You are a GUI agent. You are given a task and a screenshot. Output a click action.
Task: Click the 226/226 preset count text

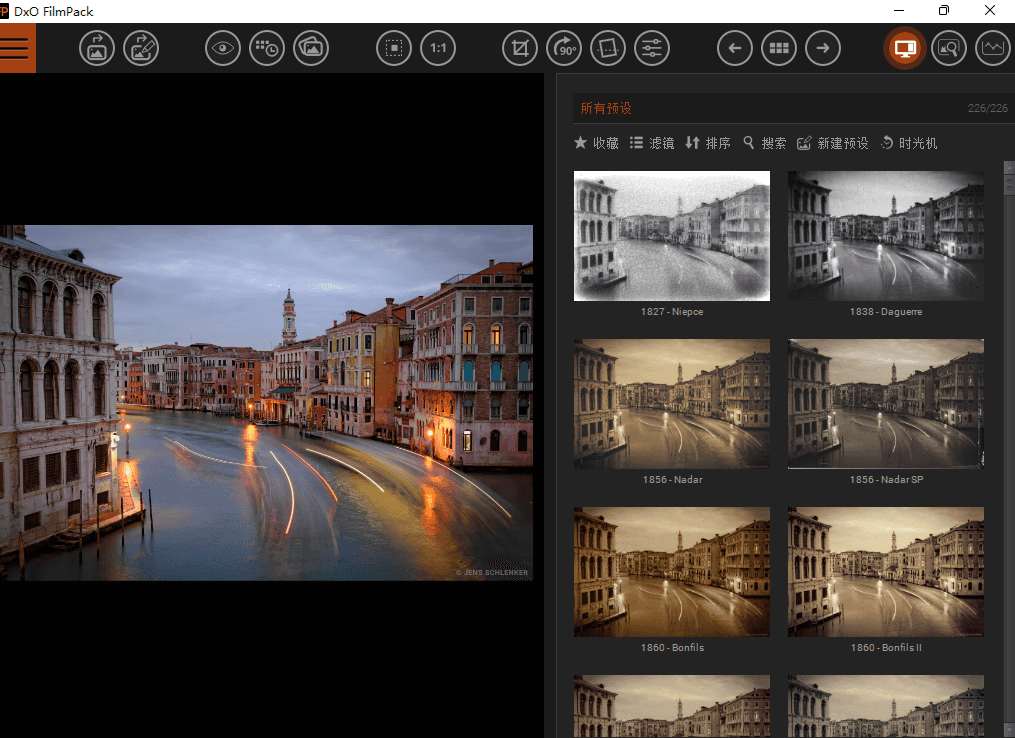click(x=988, y=108)
